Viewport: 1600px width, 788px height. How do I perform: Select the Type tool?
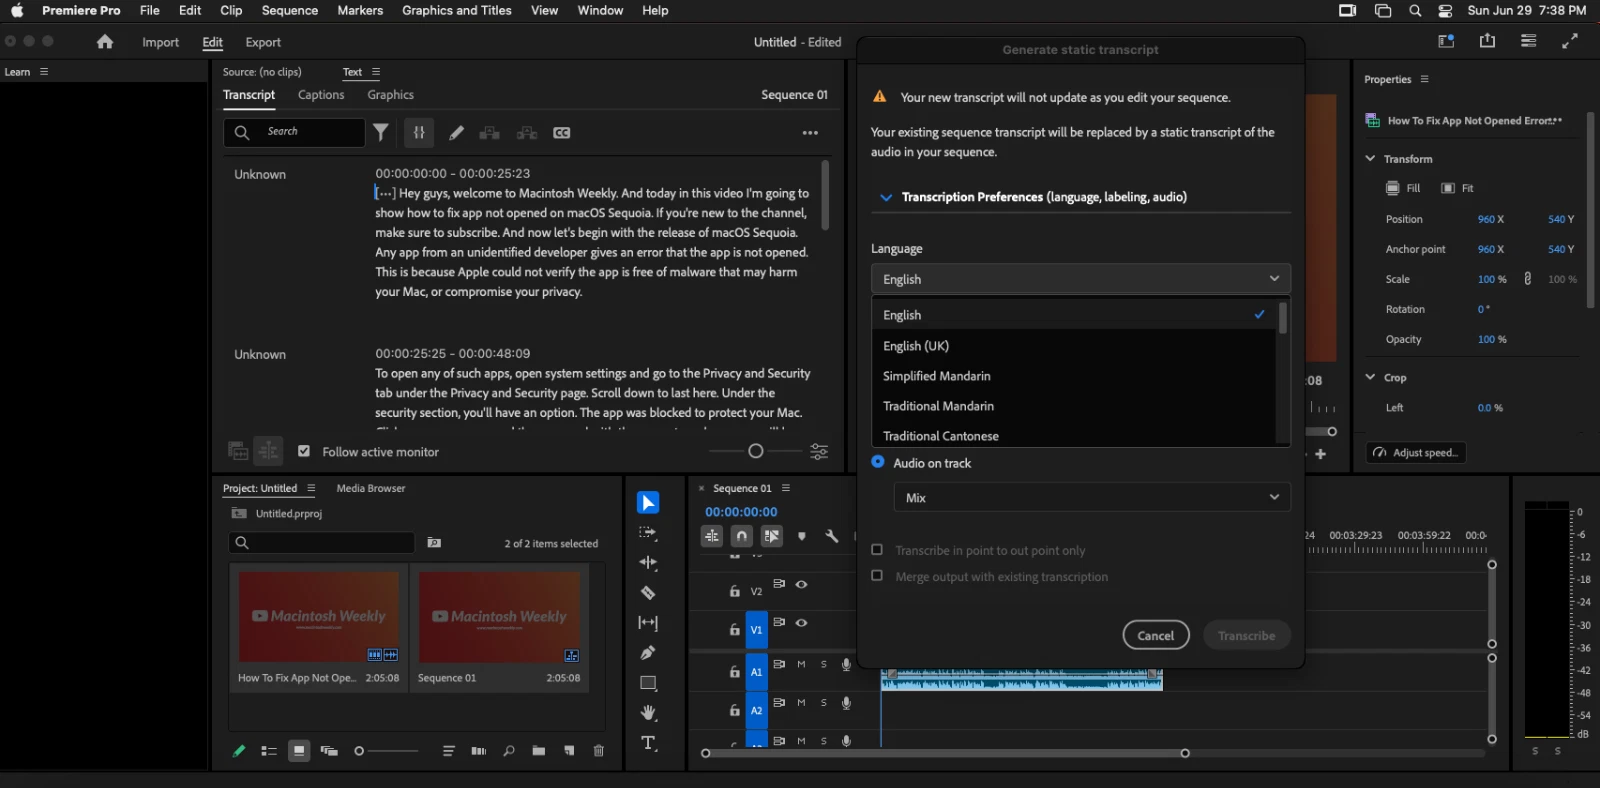click(x=648, y=743)
